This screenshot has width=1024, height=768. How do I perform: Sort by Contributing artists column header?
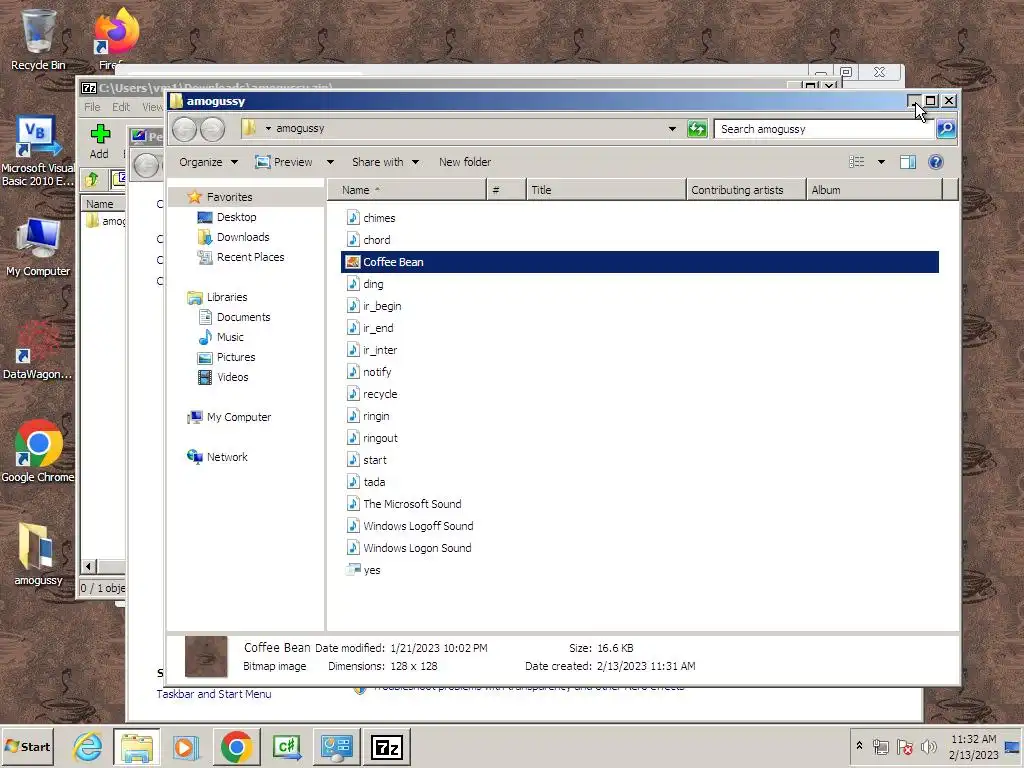click(746, 190)
